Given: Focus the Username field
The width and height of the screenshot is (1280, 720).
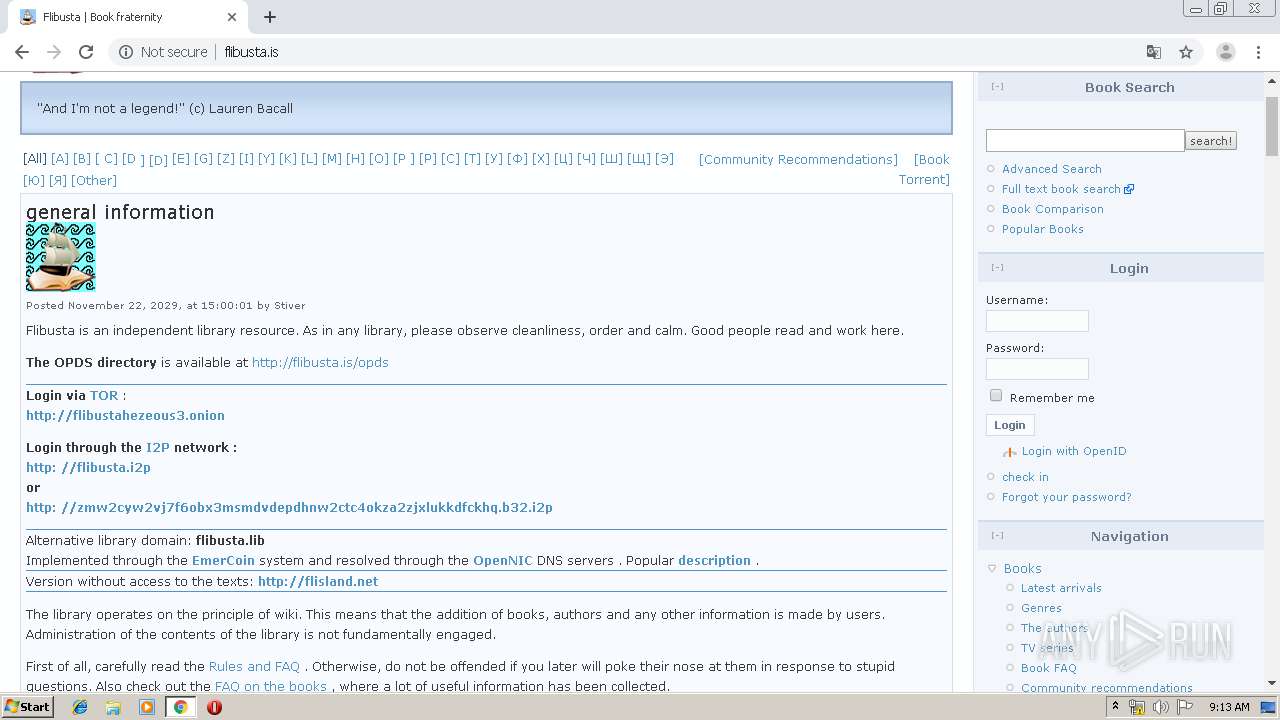Looking at the screenshot, I should [1037, 321].
